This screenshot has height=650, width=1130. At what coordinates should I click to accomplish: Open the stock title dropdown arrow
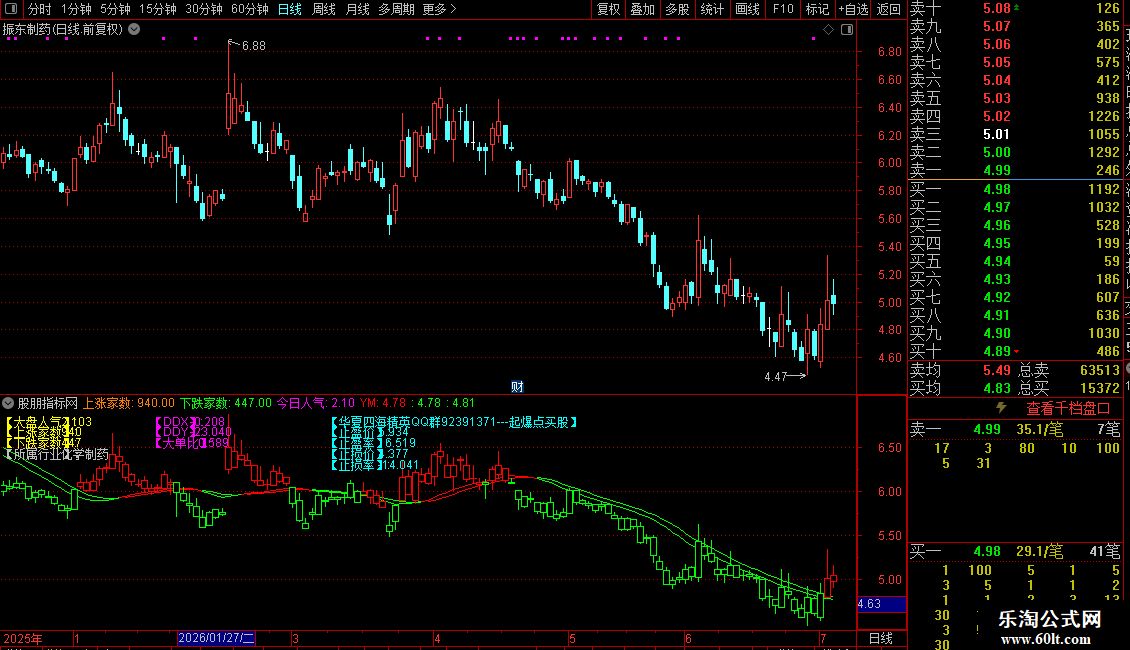[134, 30]
